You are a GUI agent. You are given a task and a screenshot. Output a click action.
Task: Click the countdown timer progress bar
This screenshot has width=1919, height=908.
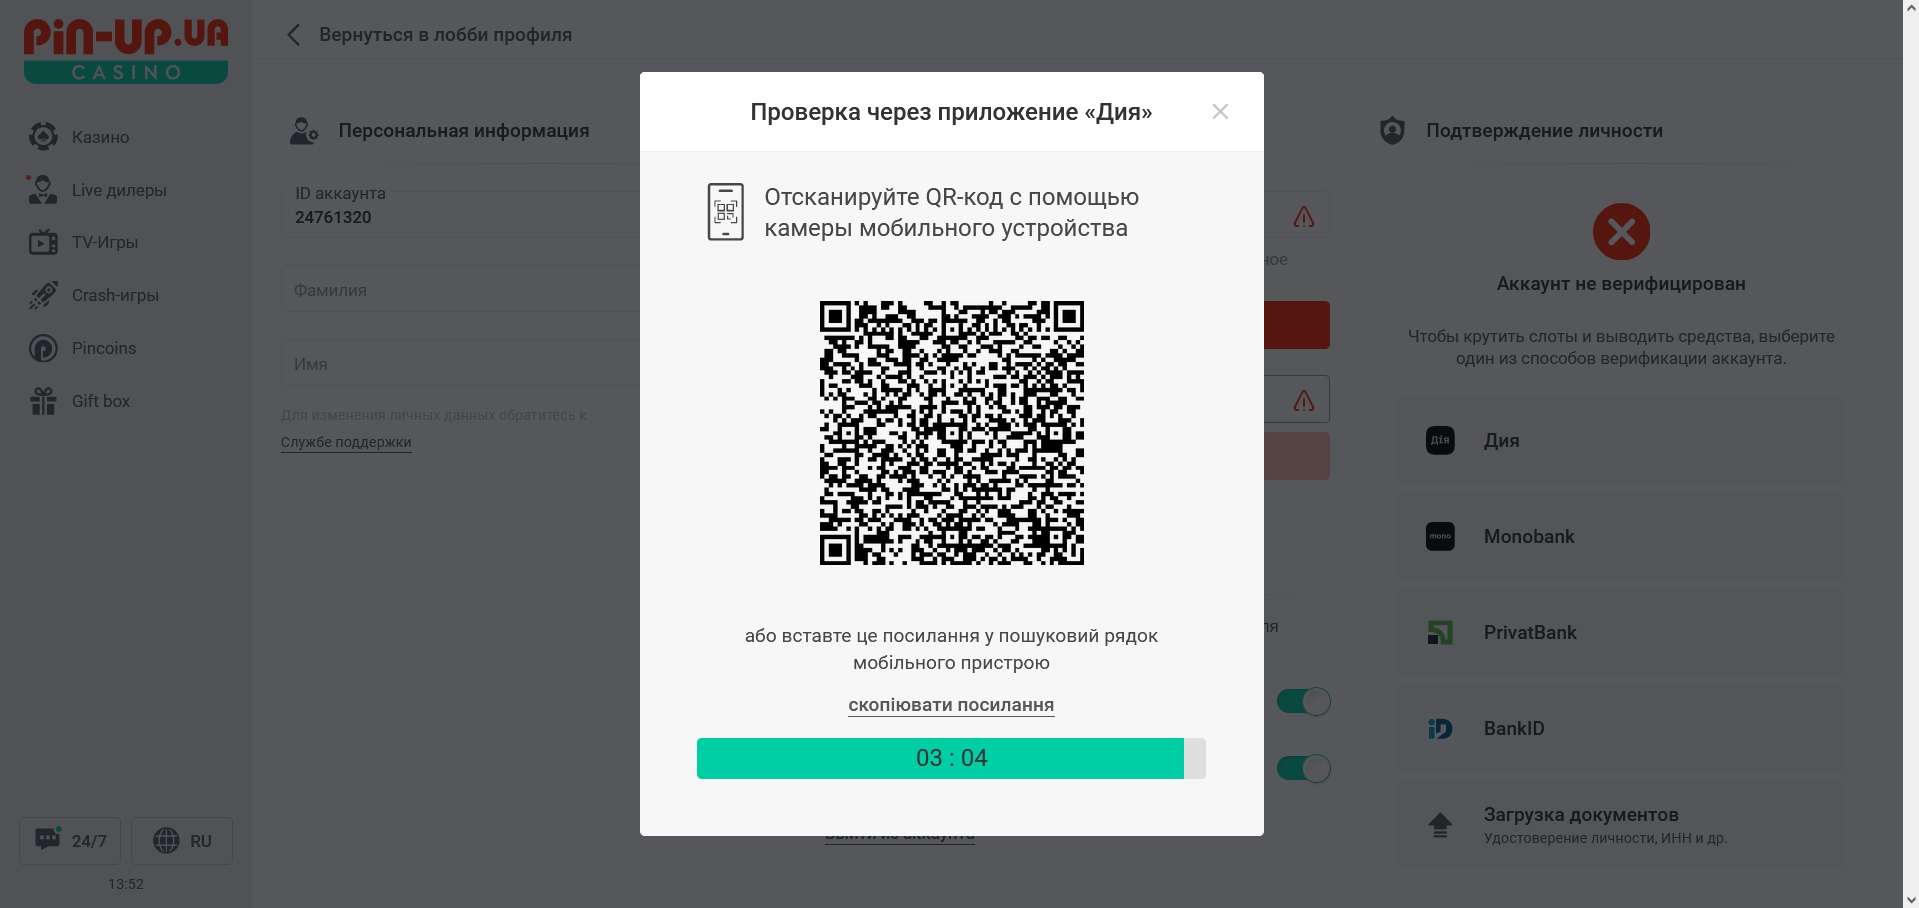[951, 758]
